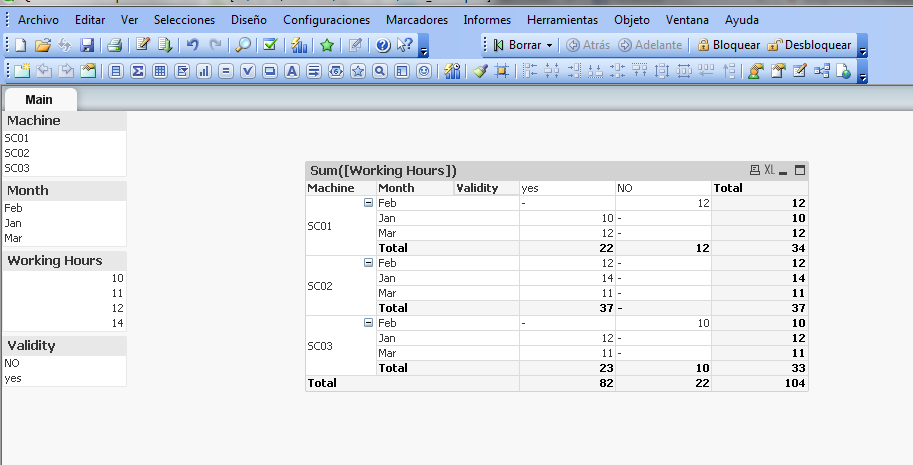The image size is (913, 465).
Task: Open the table viewer icon
Action: [822, 71]
